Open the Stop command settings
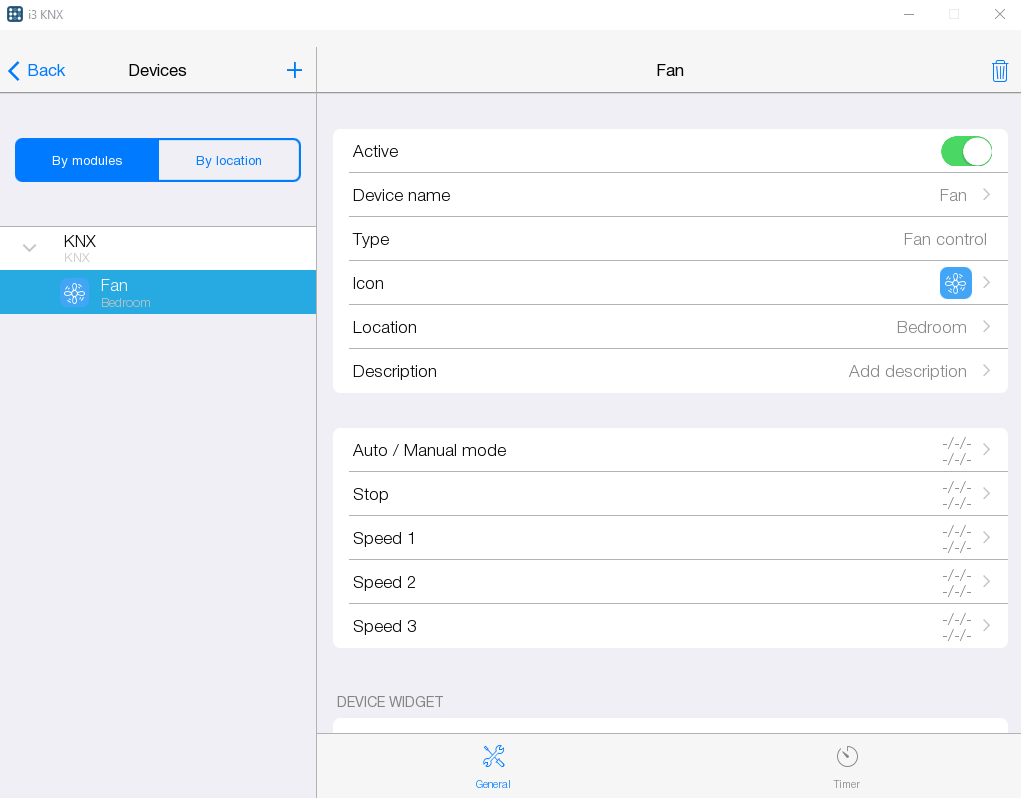The width and height of the screenshot is (1021, 798). point(670,494)
